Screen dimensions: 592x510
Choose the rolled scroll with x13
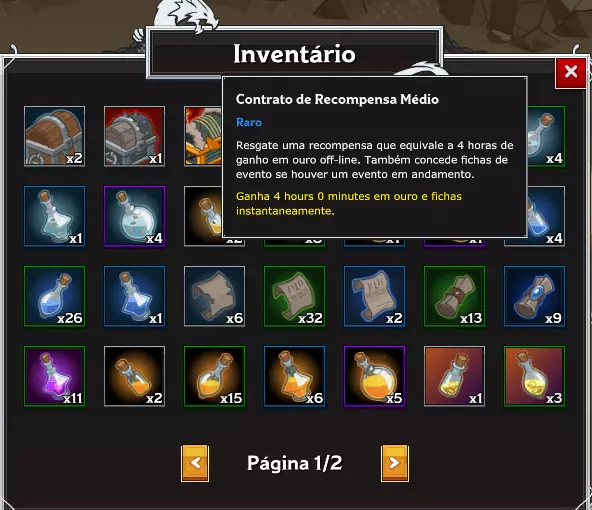[x=455, y=296]
